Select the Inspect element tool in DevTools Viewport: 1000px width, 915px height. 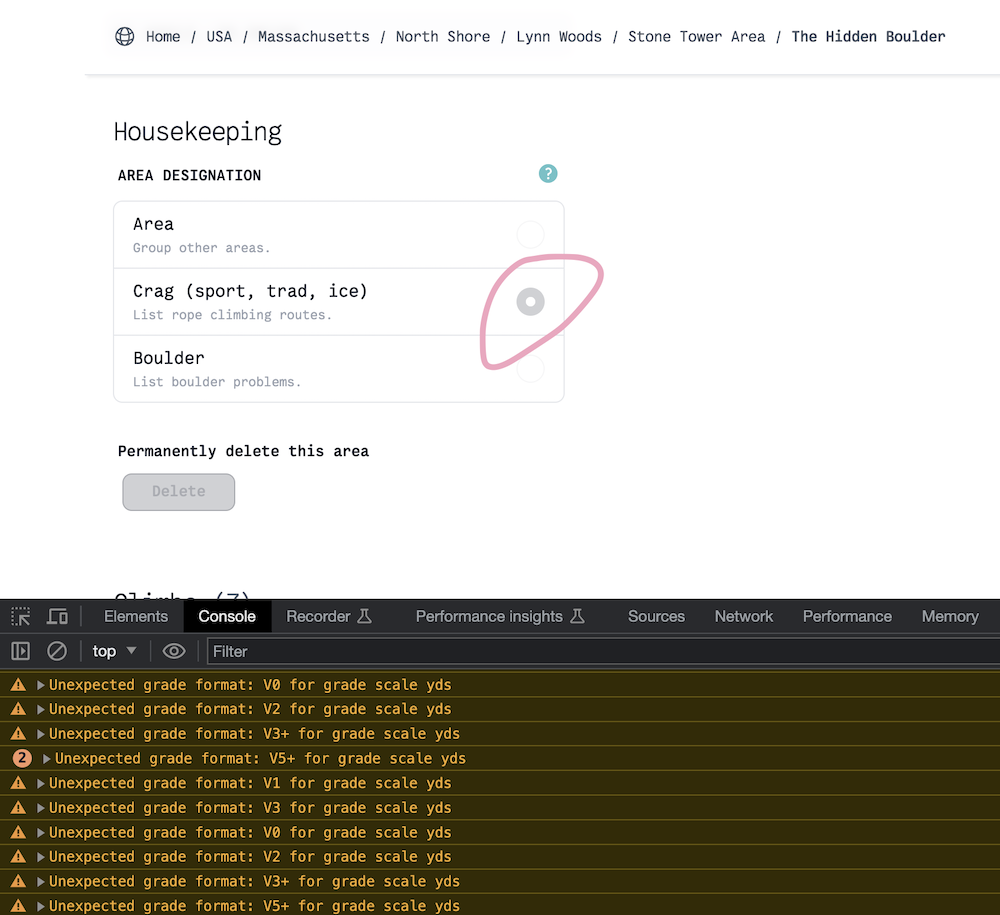[20, 616]
